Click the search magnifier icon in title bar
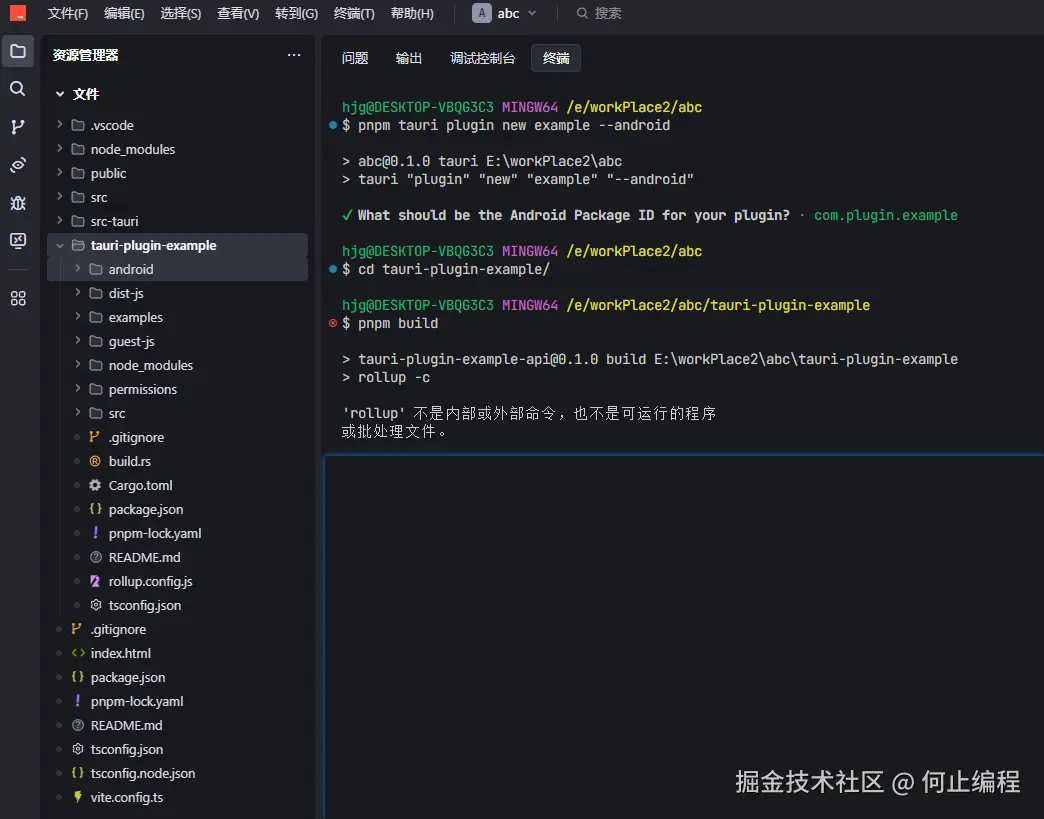Image resolution: width=1044 pixels, height=819 pixels. click(582, 13)
